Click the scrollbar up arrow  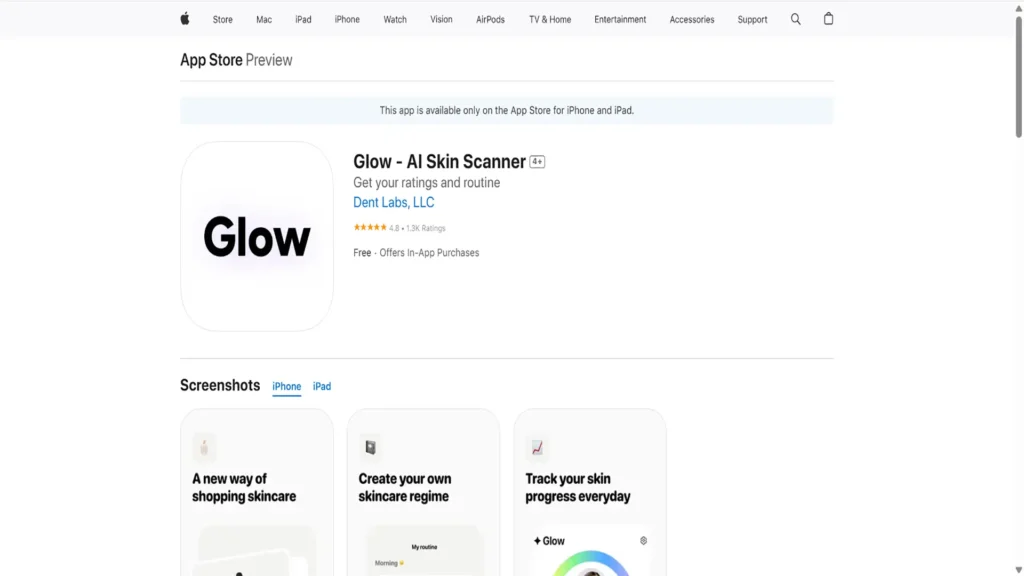click(x=1018, y=8)
